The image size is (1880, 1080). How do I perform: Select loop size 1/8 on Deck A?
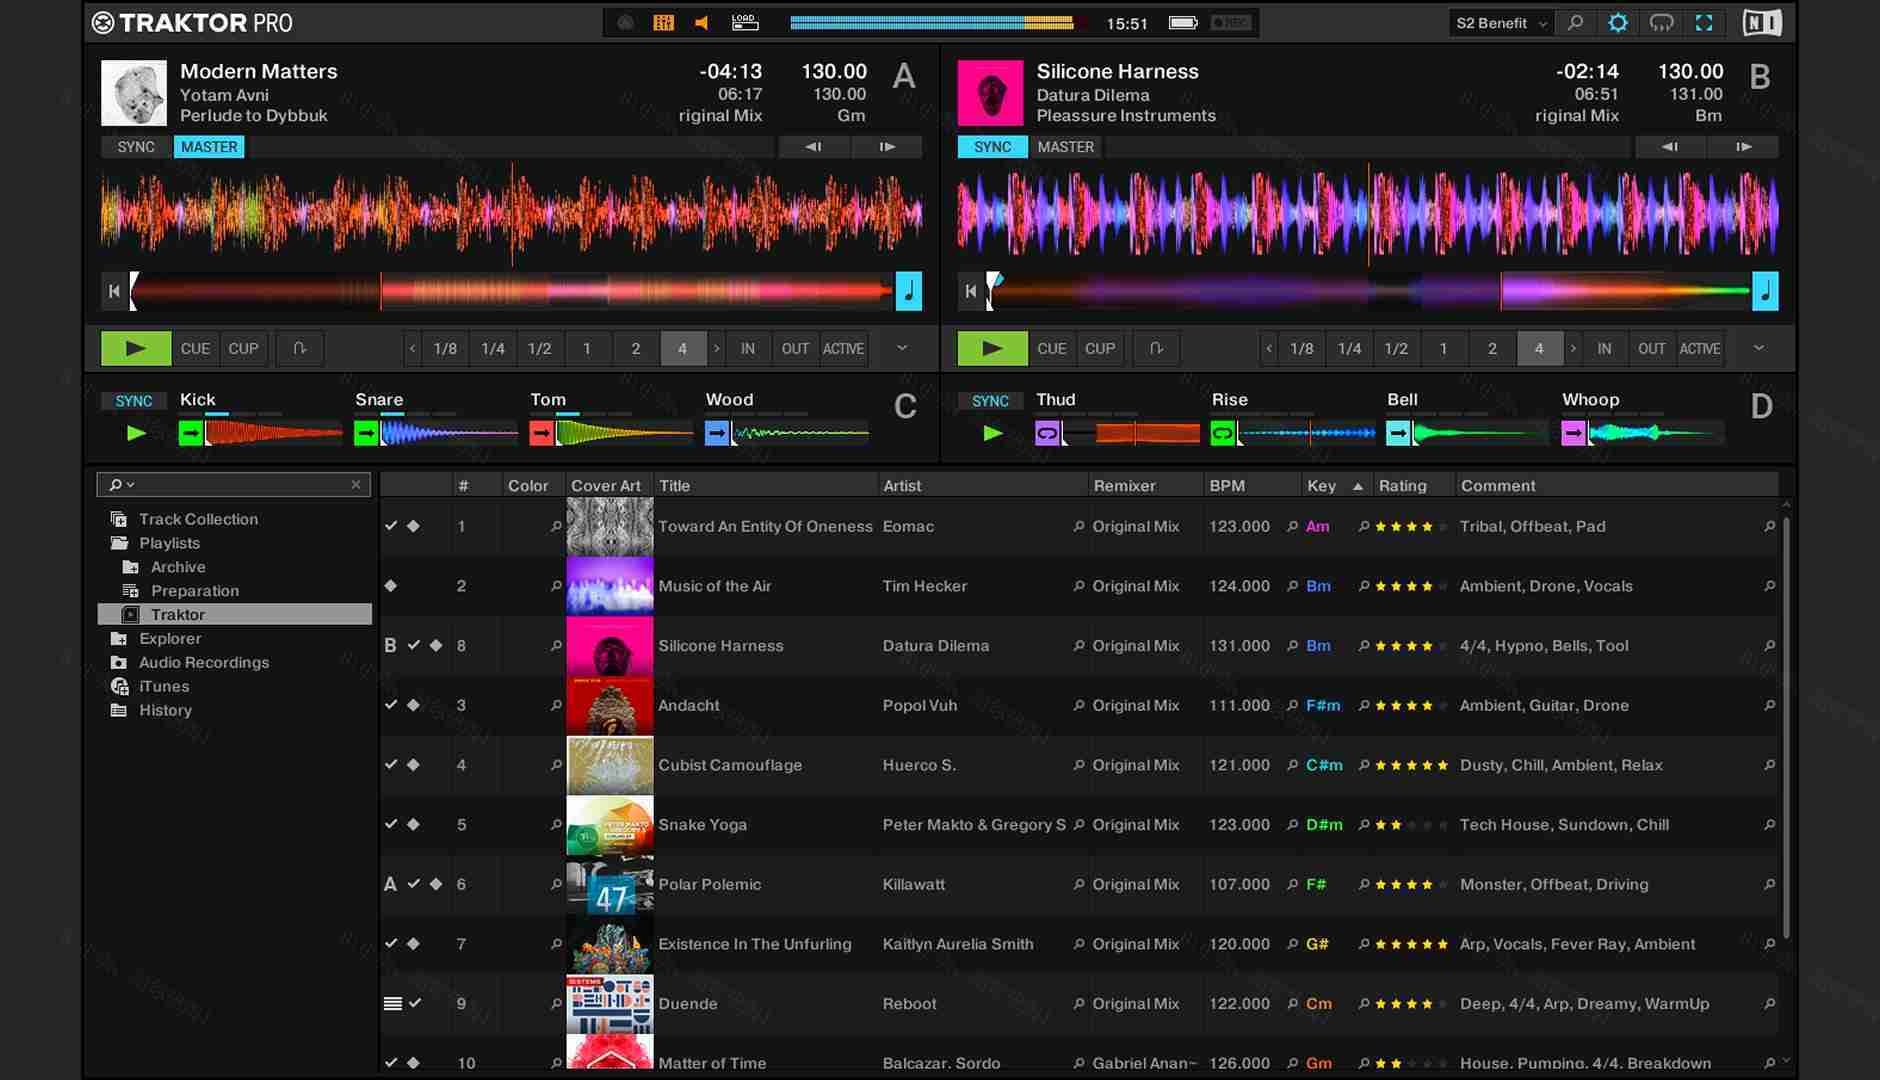coord(445,348)
